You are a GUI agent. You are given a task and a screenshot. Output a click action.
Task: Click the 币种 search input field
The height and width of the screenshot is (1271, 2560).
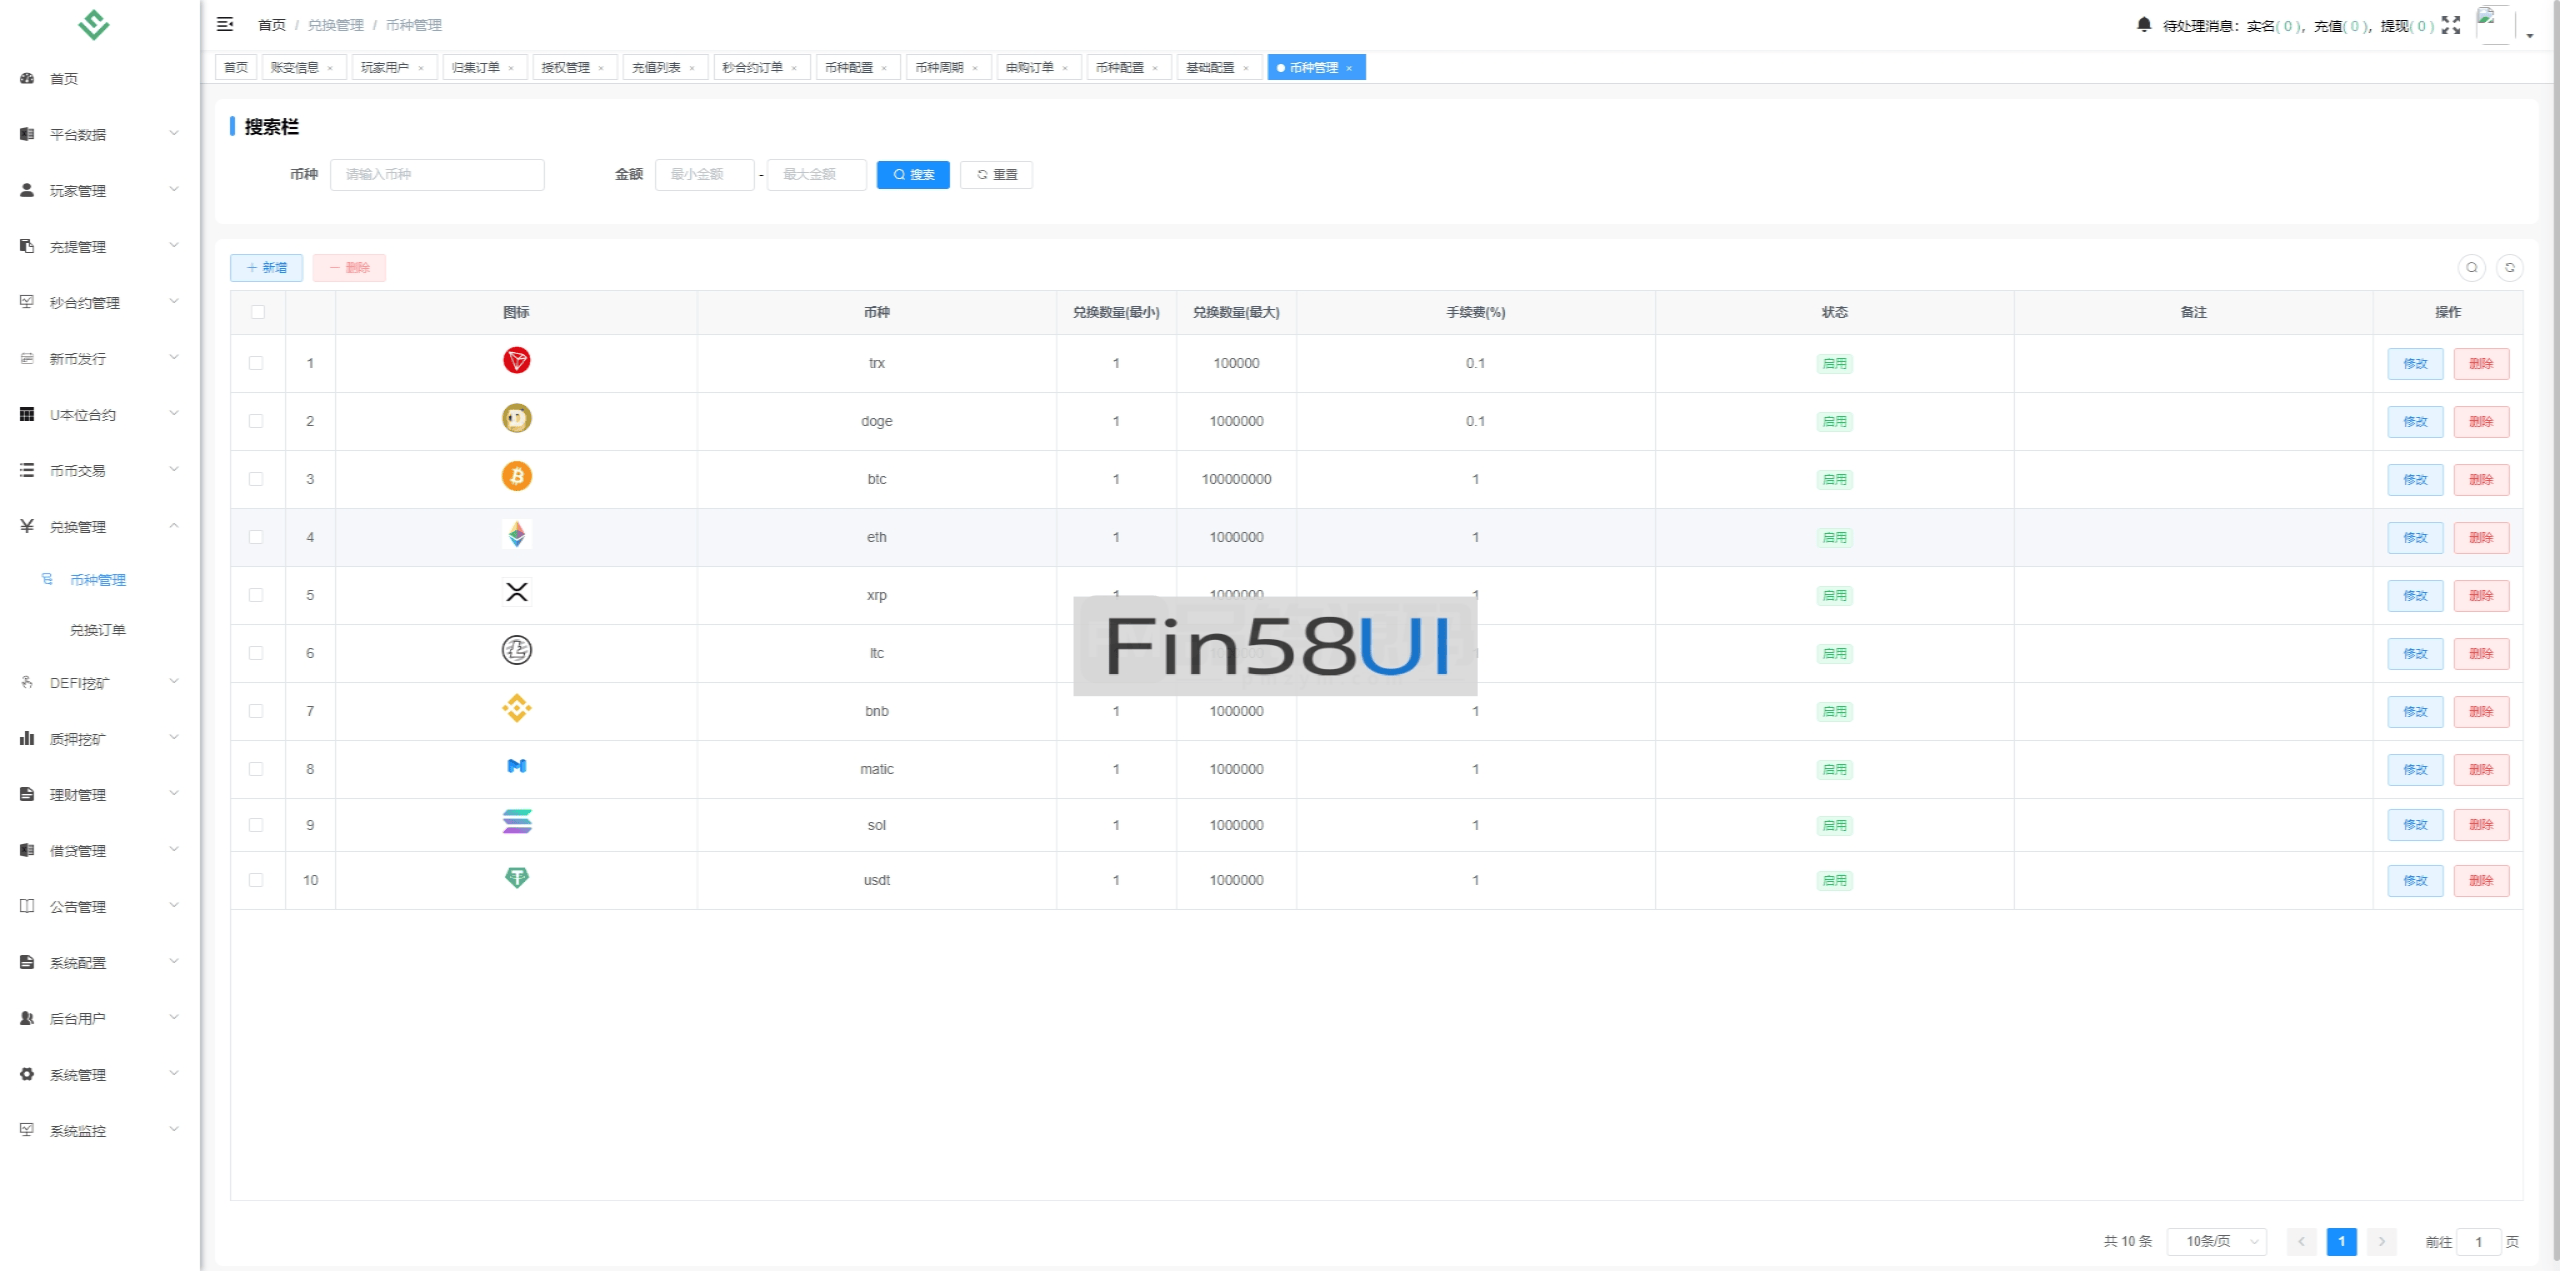[x=437, y=174]
